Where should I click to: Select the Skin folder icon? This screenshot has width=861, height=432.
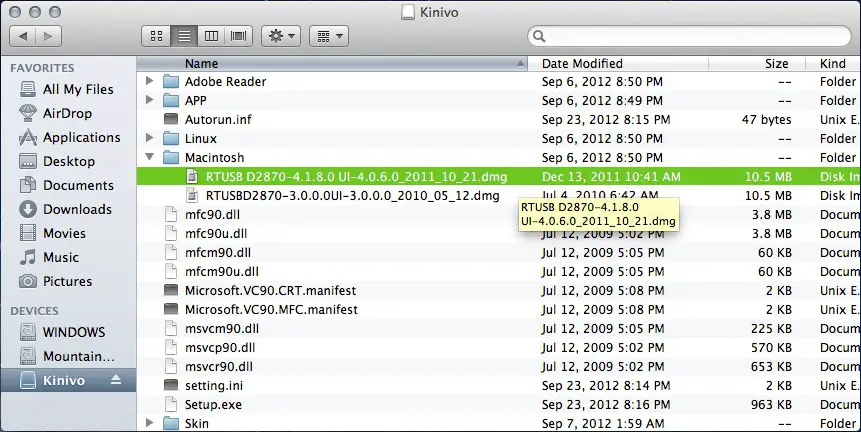coord(171,423)
